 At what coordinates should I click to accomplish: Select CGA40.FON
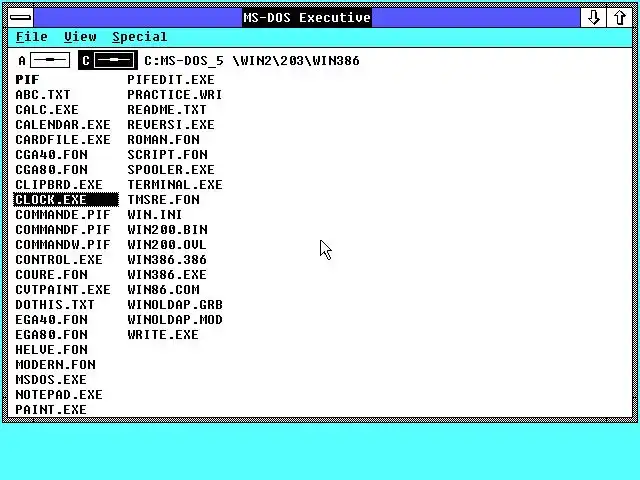(51, 155)
